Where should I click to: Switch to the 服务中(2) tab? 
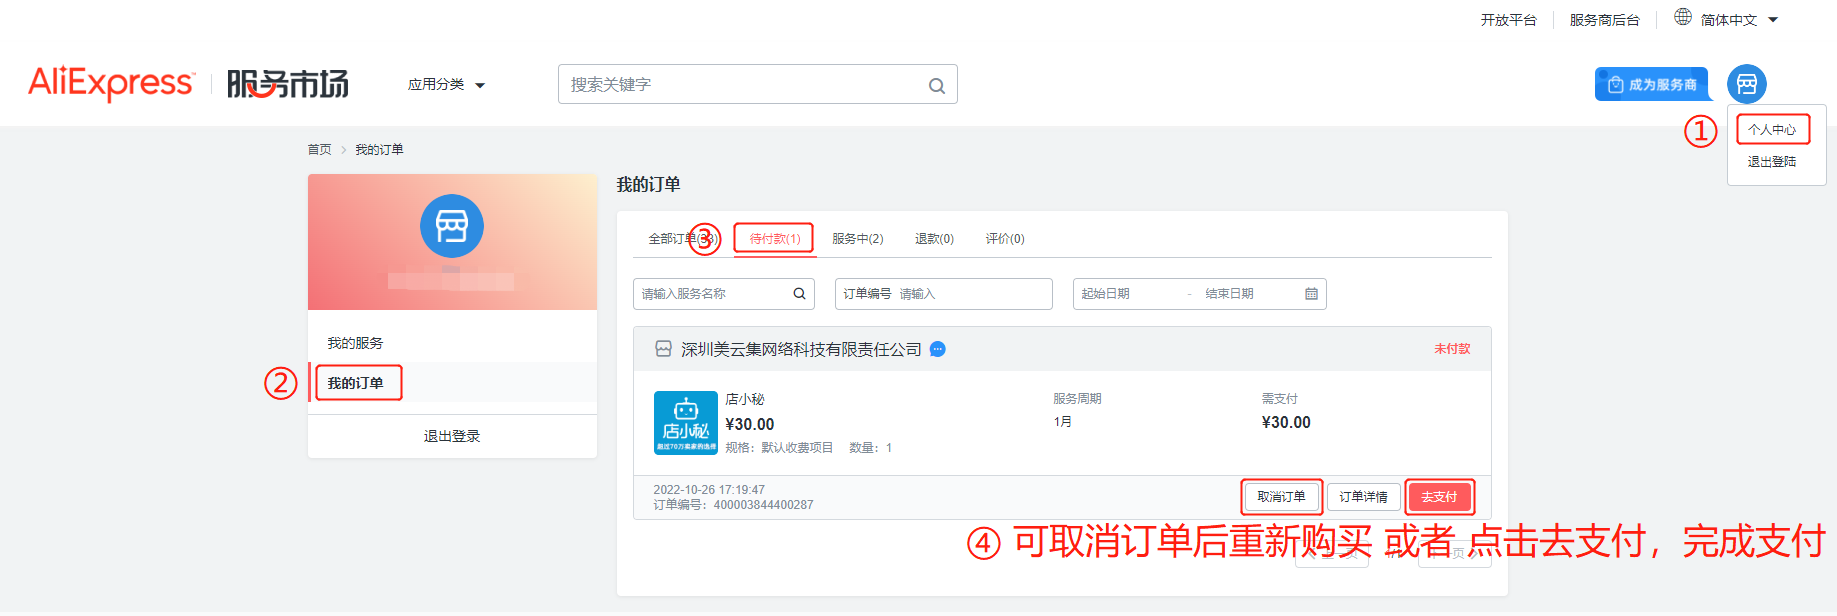coord(857,239)
